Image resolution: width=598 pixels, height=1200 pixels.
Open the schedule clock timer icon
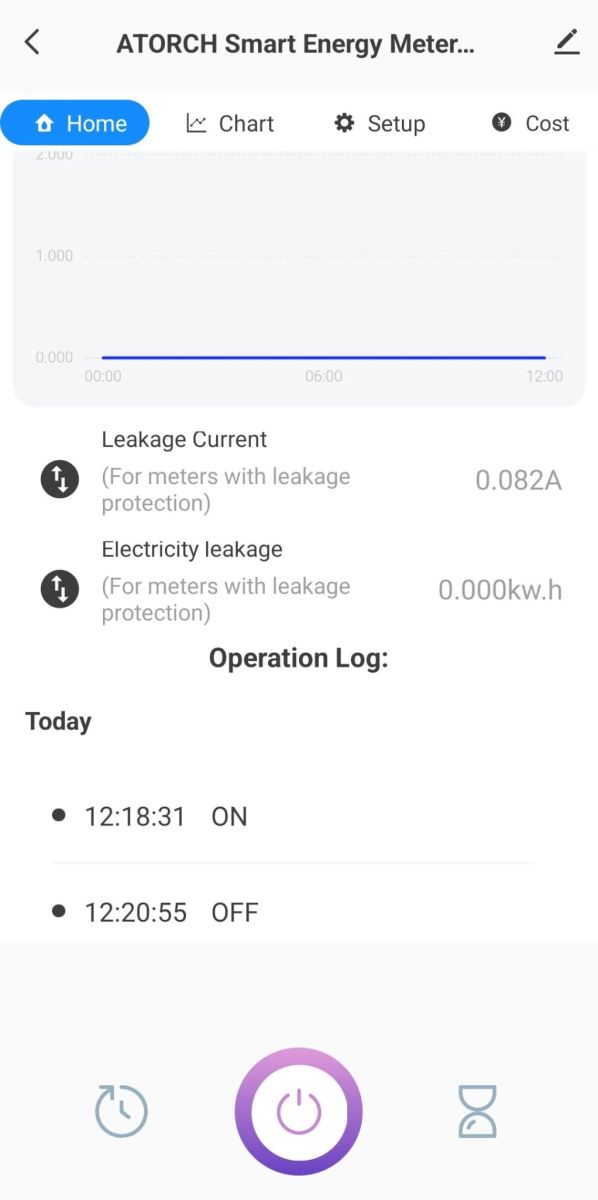(121, 1111)
